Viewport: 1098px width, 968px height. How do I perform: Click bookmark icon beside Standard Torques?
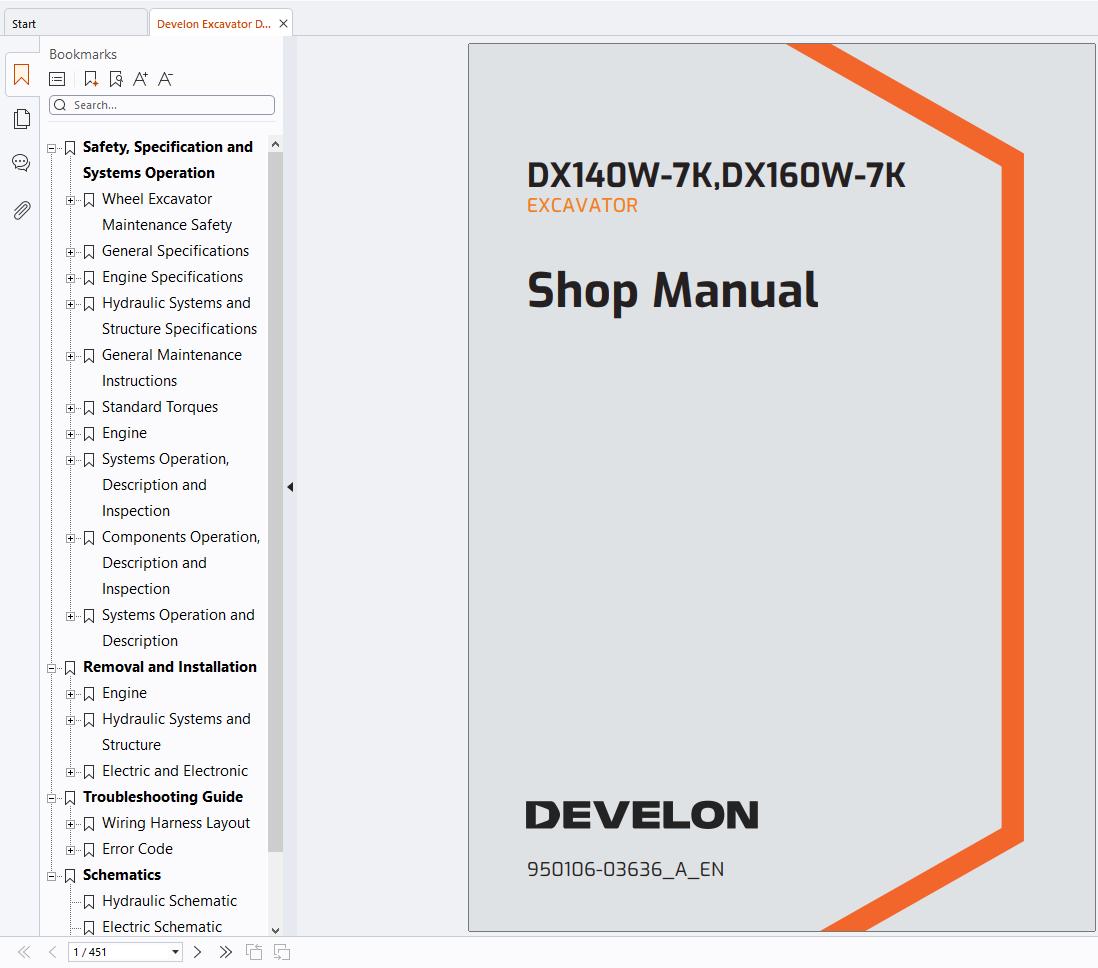pyautogui.click(x=89, y=408)
